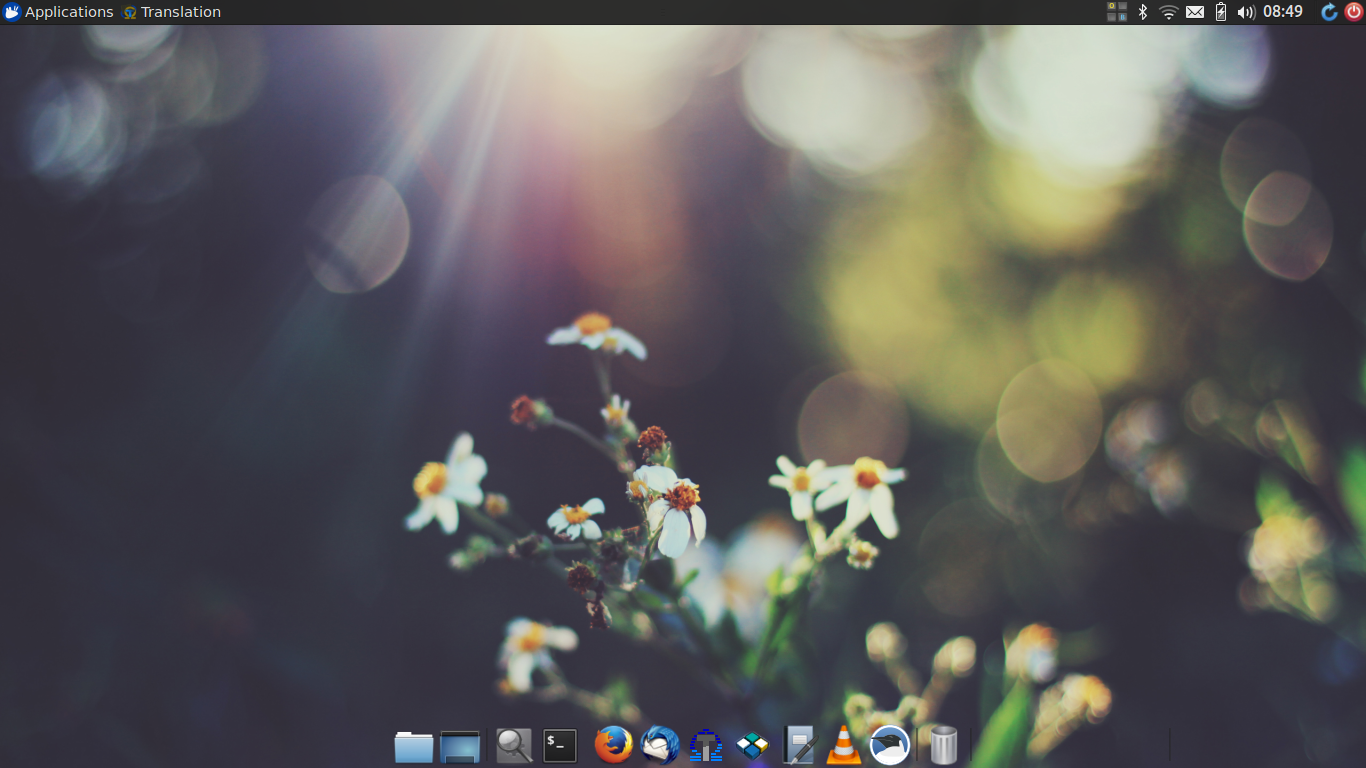This screenshot has width=1366, height=768.
Task: Launch the magnifier search tool in dock
Action: 514,745
